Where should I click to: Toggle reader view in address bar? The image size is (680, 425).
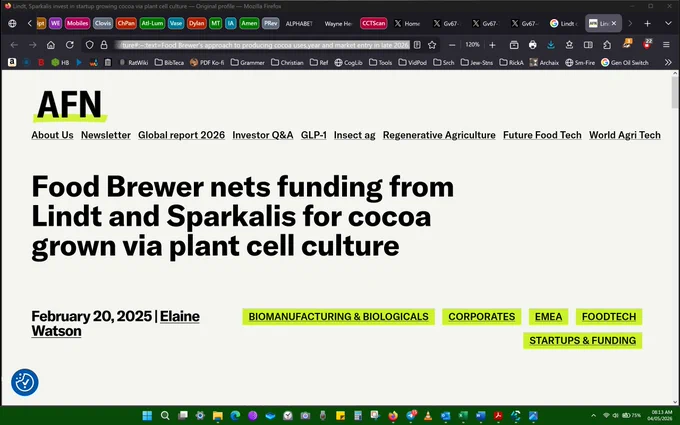tap(417, 45)
